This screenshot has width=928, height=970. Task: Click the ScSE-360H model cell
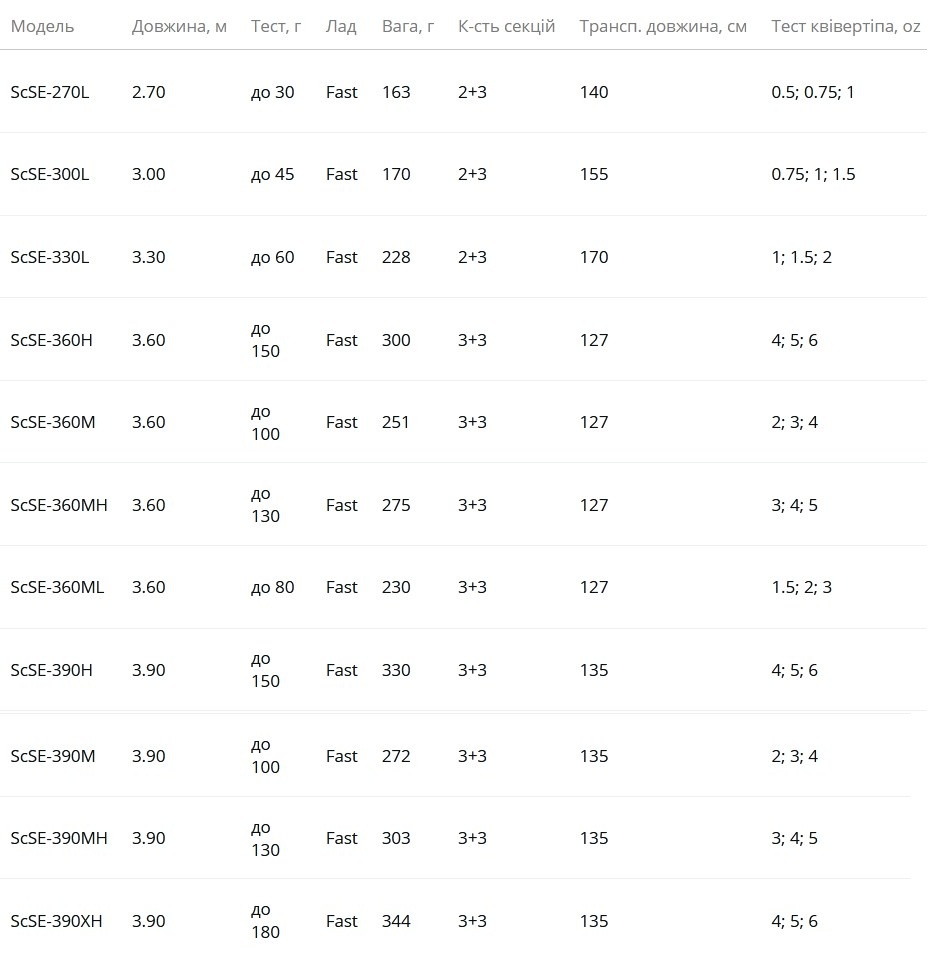coord(51,340)
